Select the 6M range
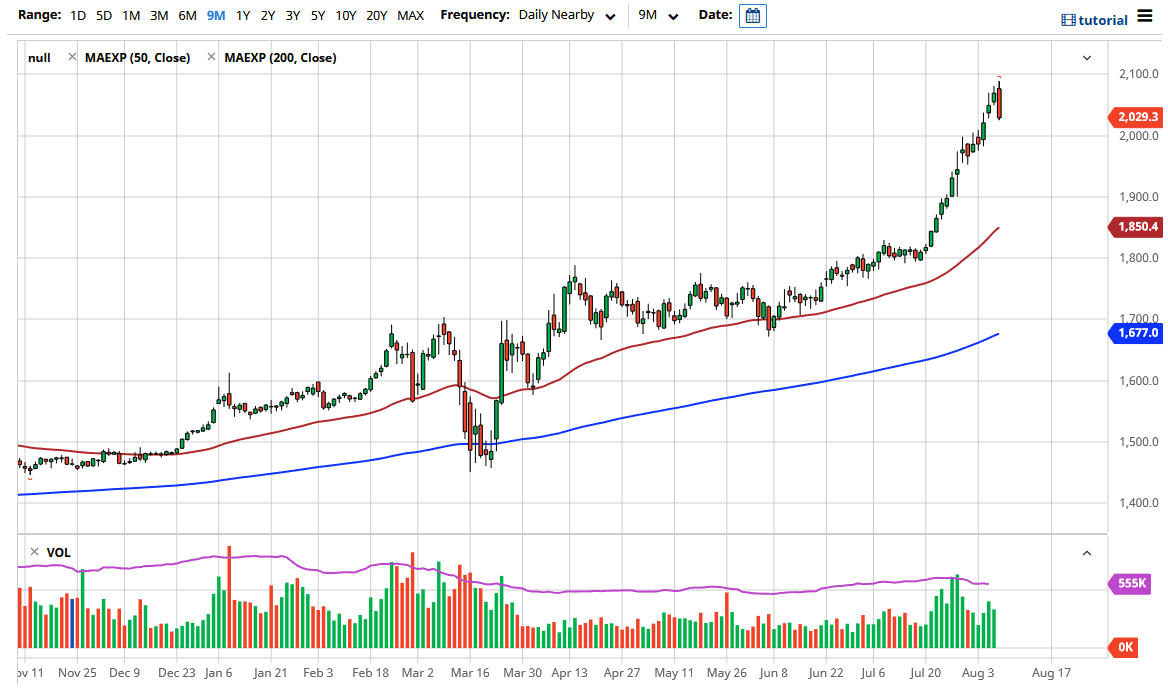The height and width of the screenshot is (692, 1168). tap(187, 16)
